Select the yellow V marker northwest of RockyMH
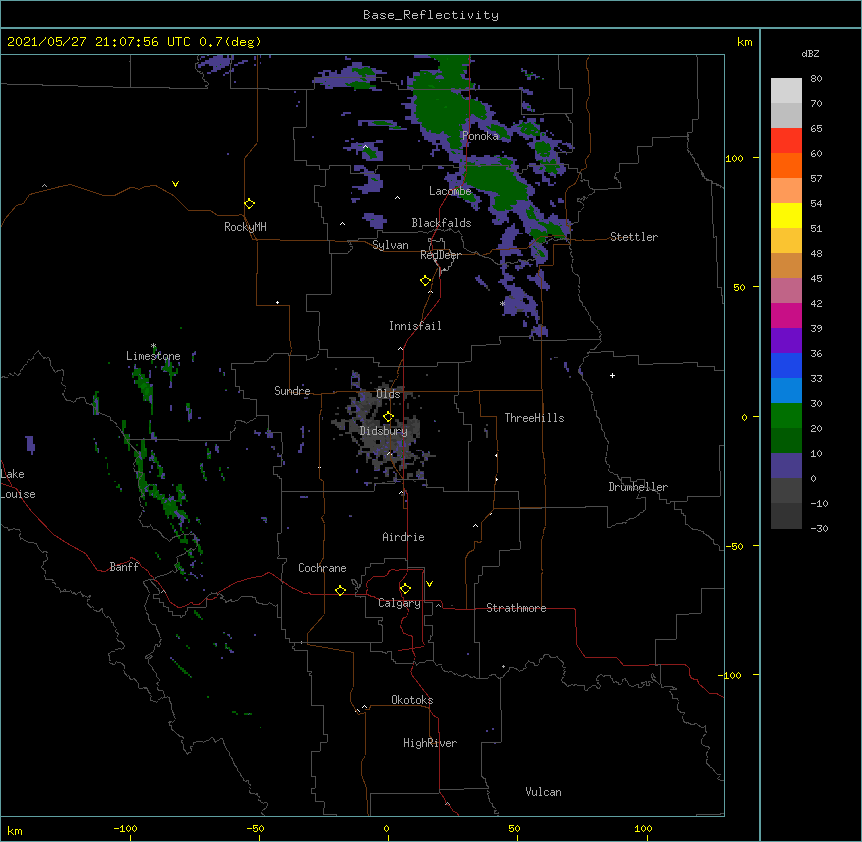The height and width of the screenshot is (842, 862). tap(175, 184)
